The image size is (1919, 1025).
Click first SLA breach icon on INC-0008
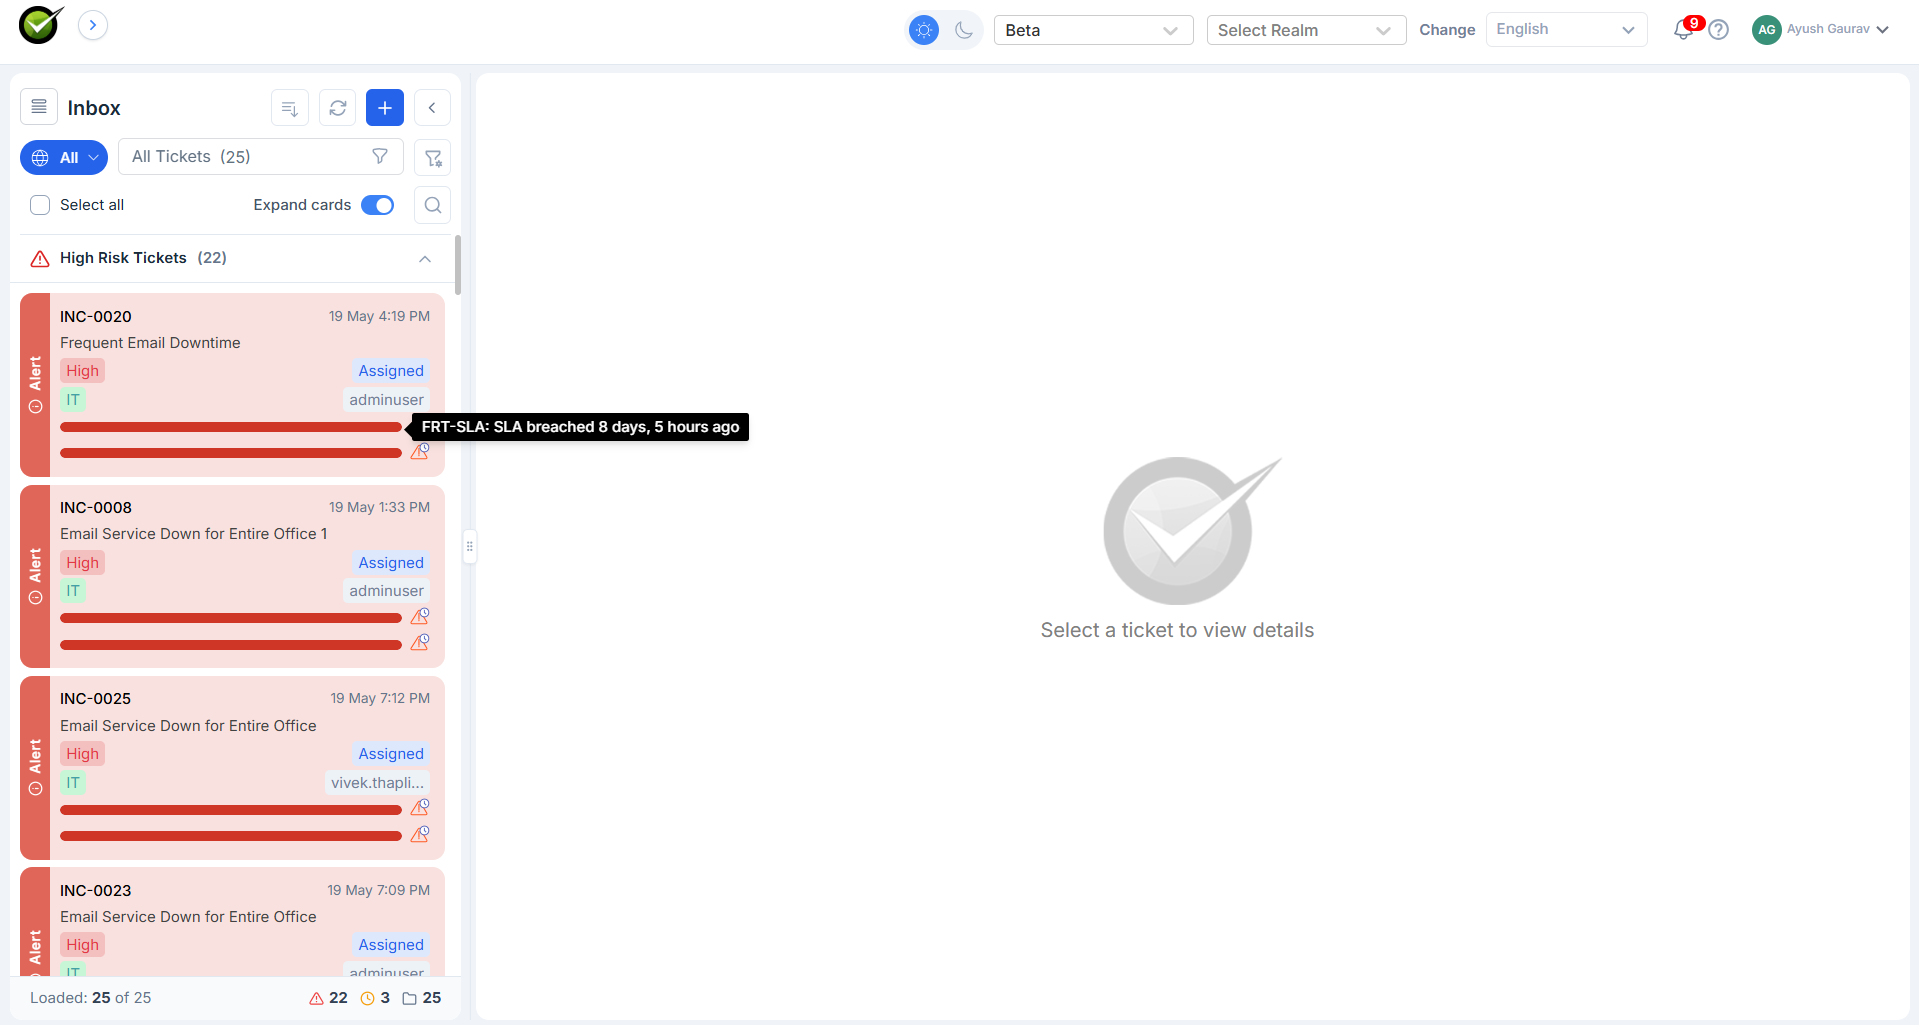420,616
